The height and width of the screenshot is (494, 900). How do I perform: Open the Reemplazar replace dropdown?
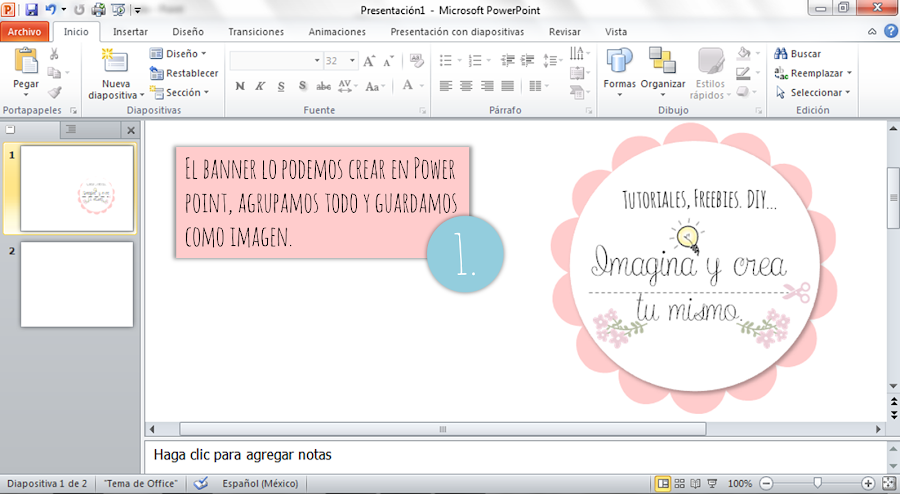(813, 73)
